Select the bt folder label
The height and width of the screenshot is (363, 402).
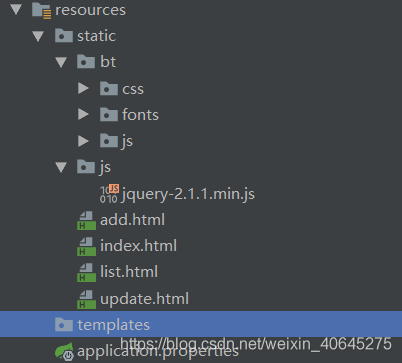point(108,62)
